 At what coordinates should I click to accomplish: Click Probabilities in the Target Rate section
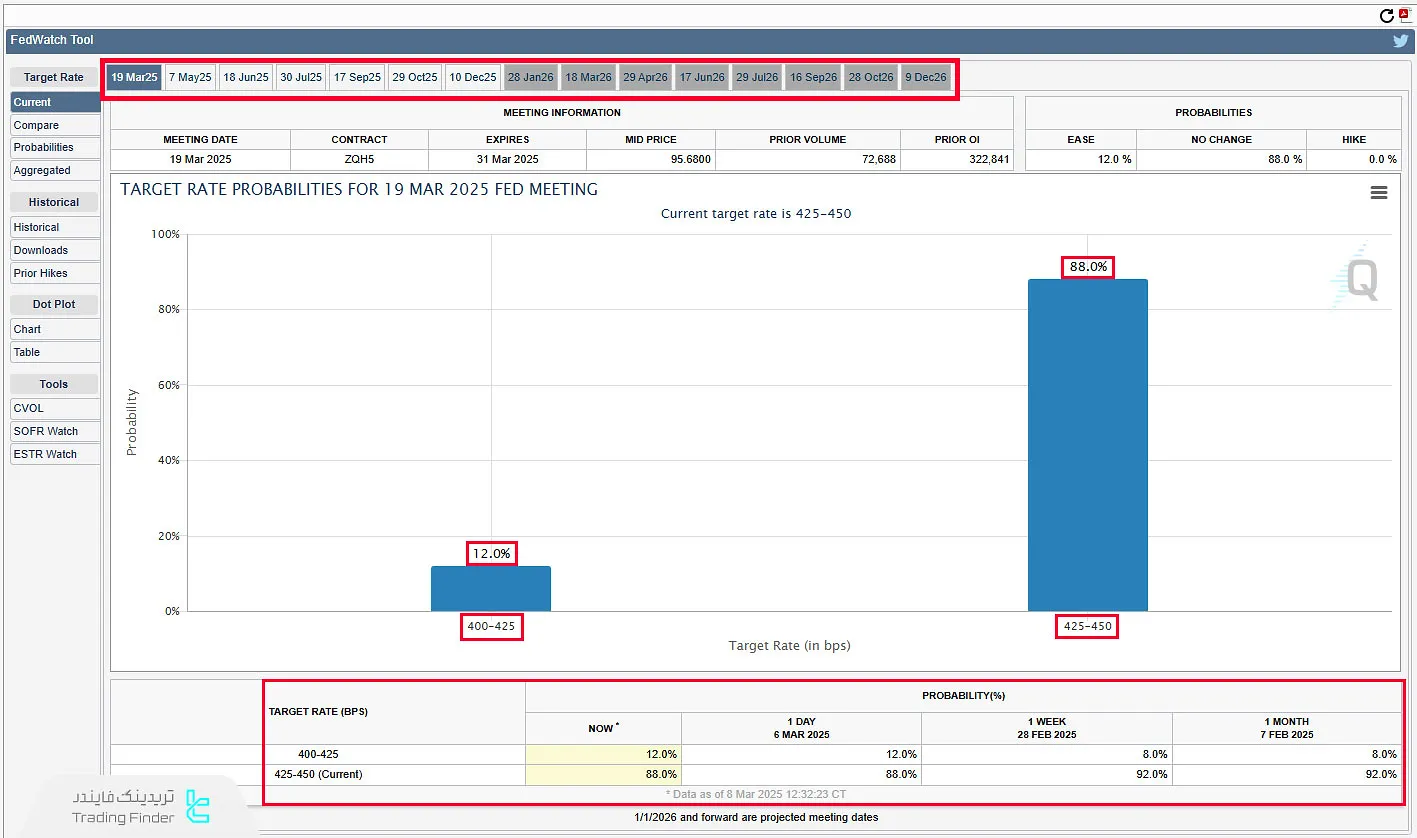pyautogui.click(x=55, y=148)
